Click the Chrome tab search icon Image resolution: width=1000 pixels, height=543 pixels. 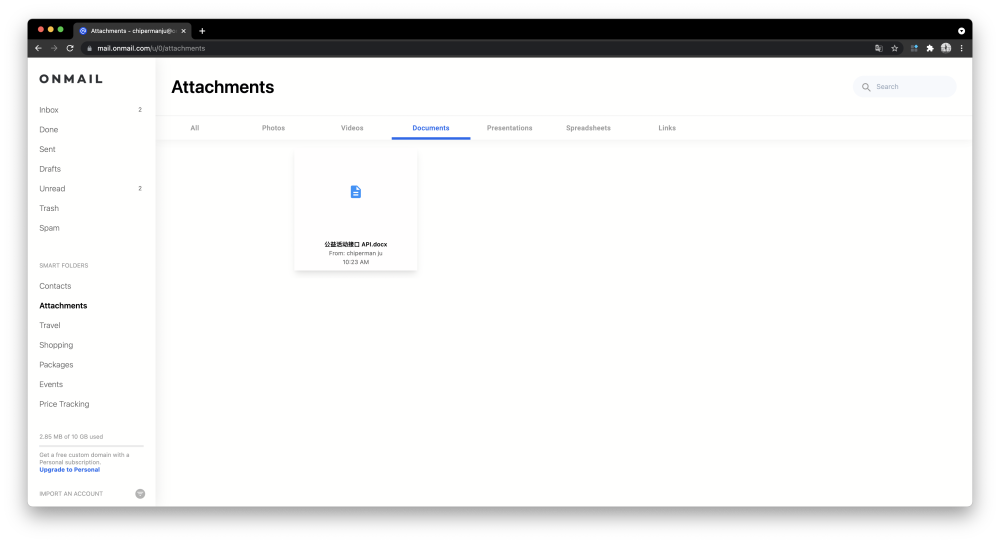(961, 31)
